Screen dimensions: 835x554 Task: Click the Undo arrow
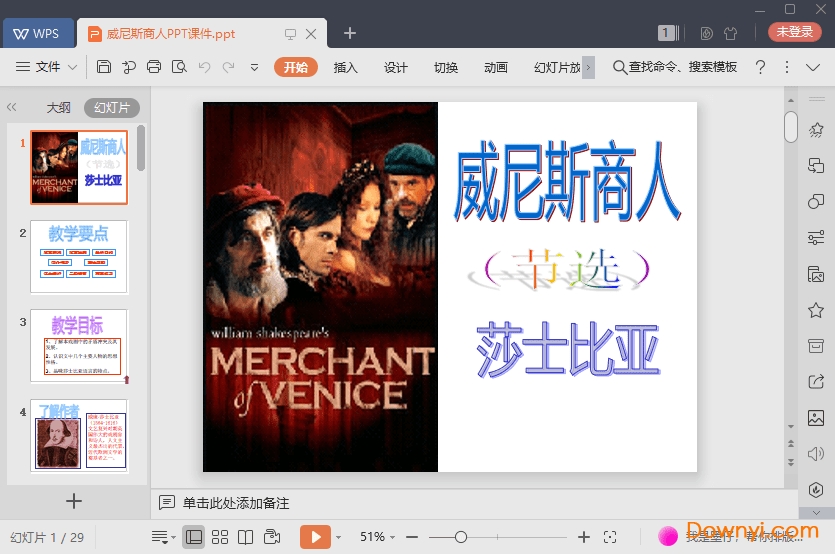(204, 67)
